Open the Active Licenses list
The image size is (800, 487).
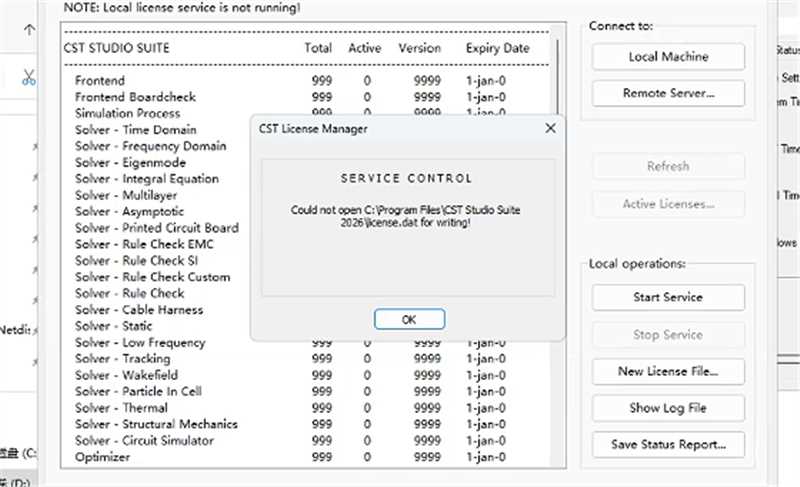tap(668, 204)
